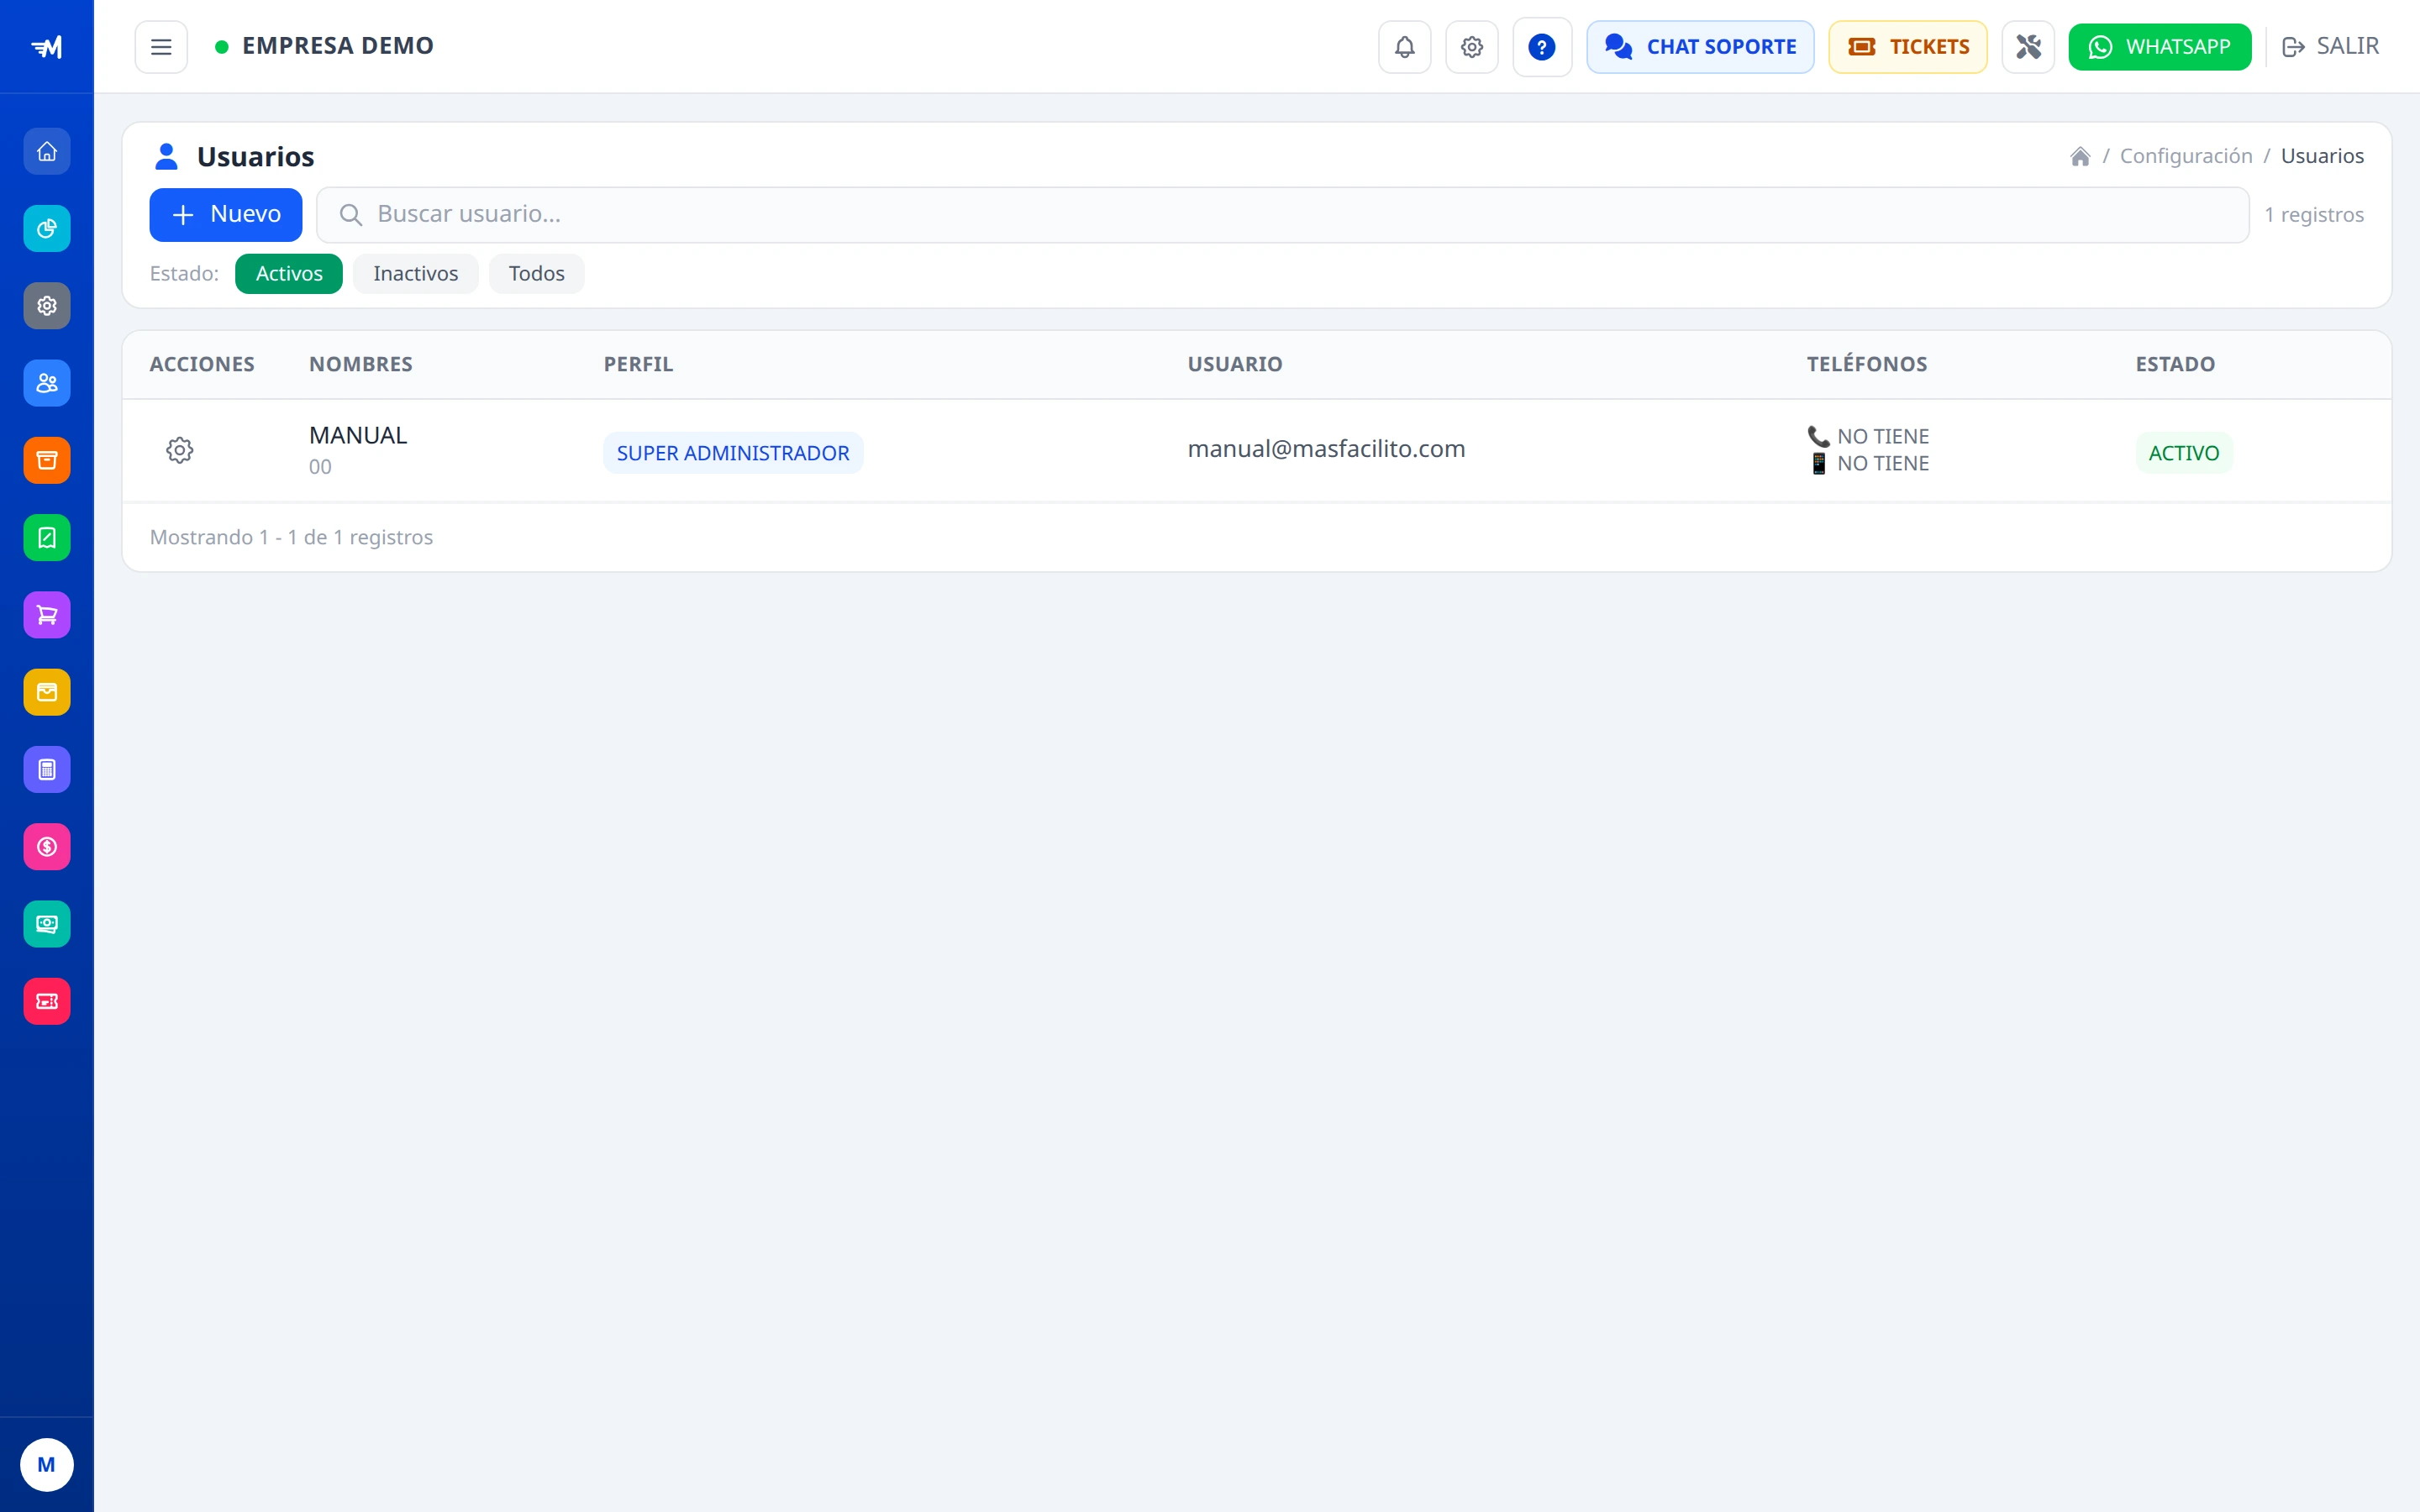Open the blue people group icon
The image size is (2420, 1512).
pos(47,383)
